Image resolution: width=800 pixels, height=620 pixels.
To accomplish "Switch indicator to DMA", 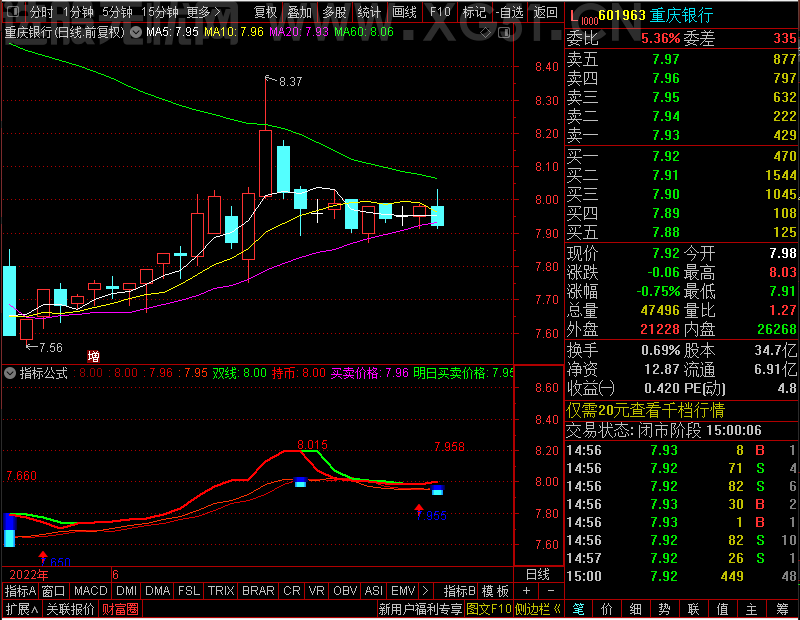I will tap(157, 591).
